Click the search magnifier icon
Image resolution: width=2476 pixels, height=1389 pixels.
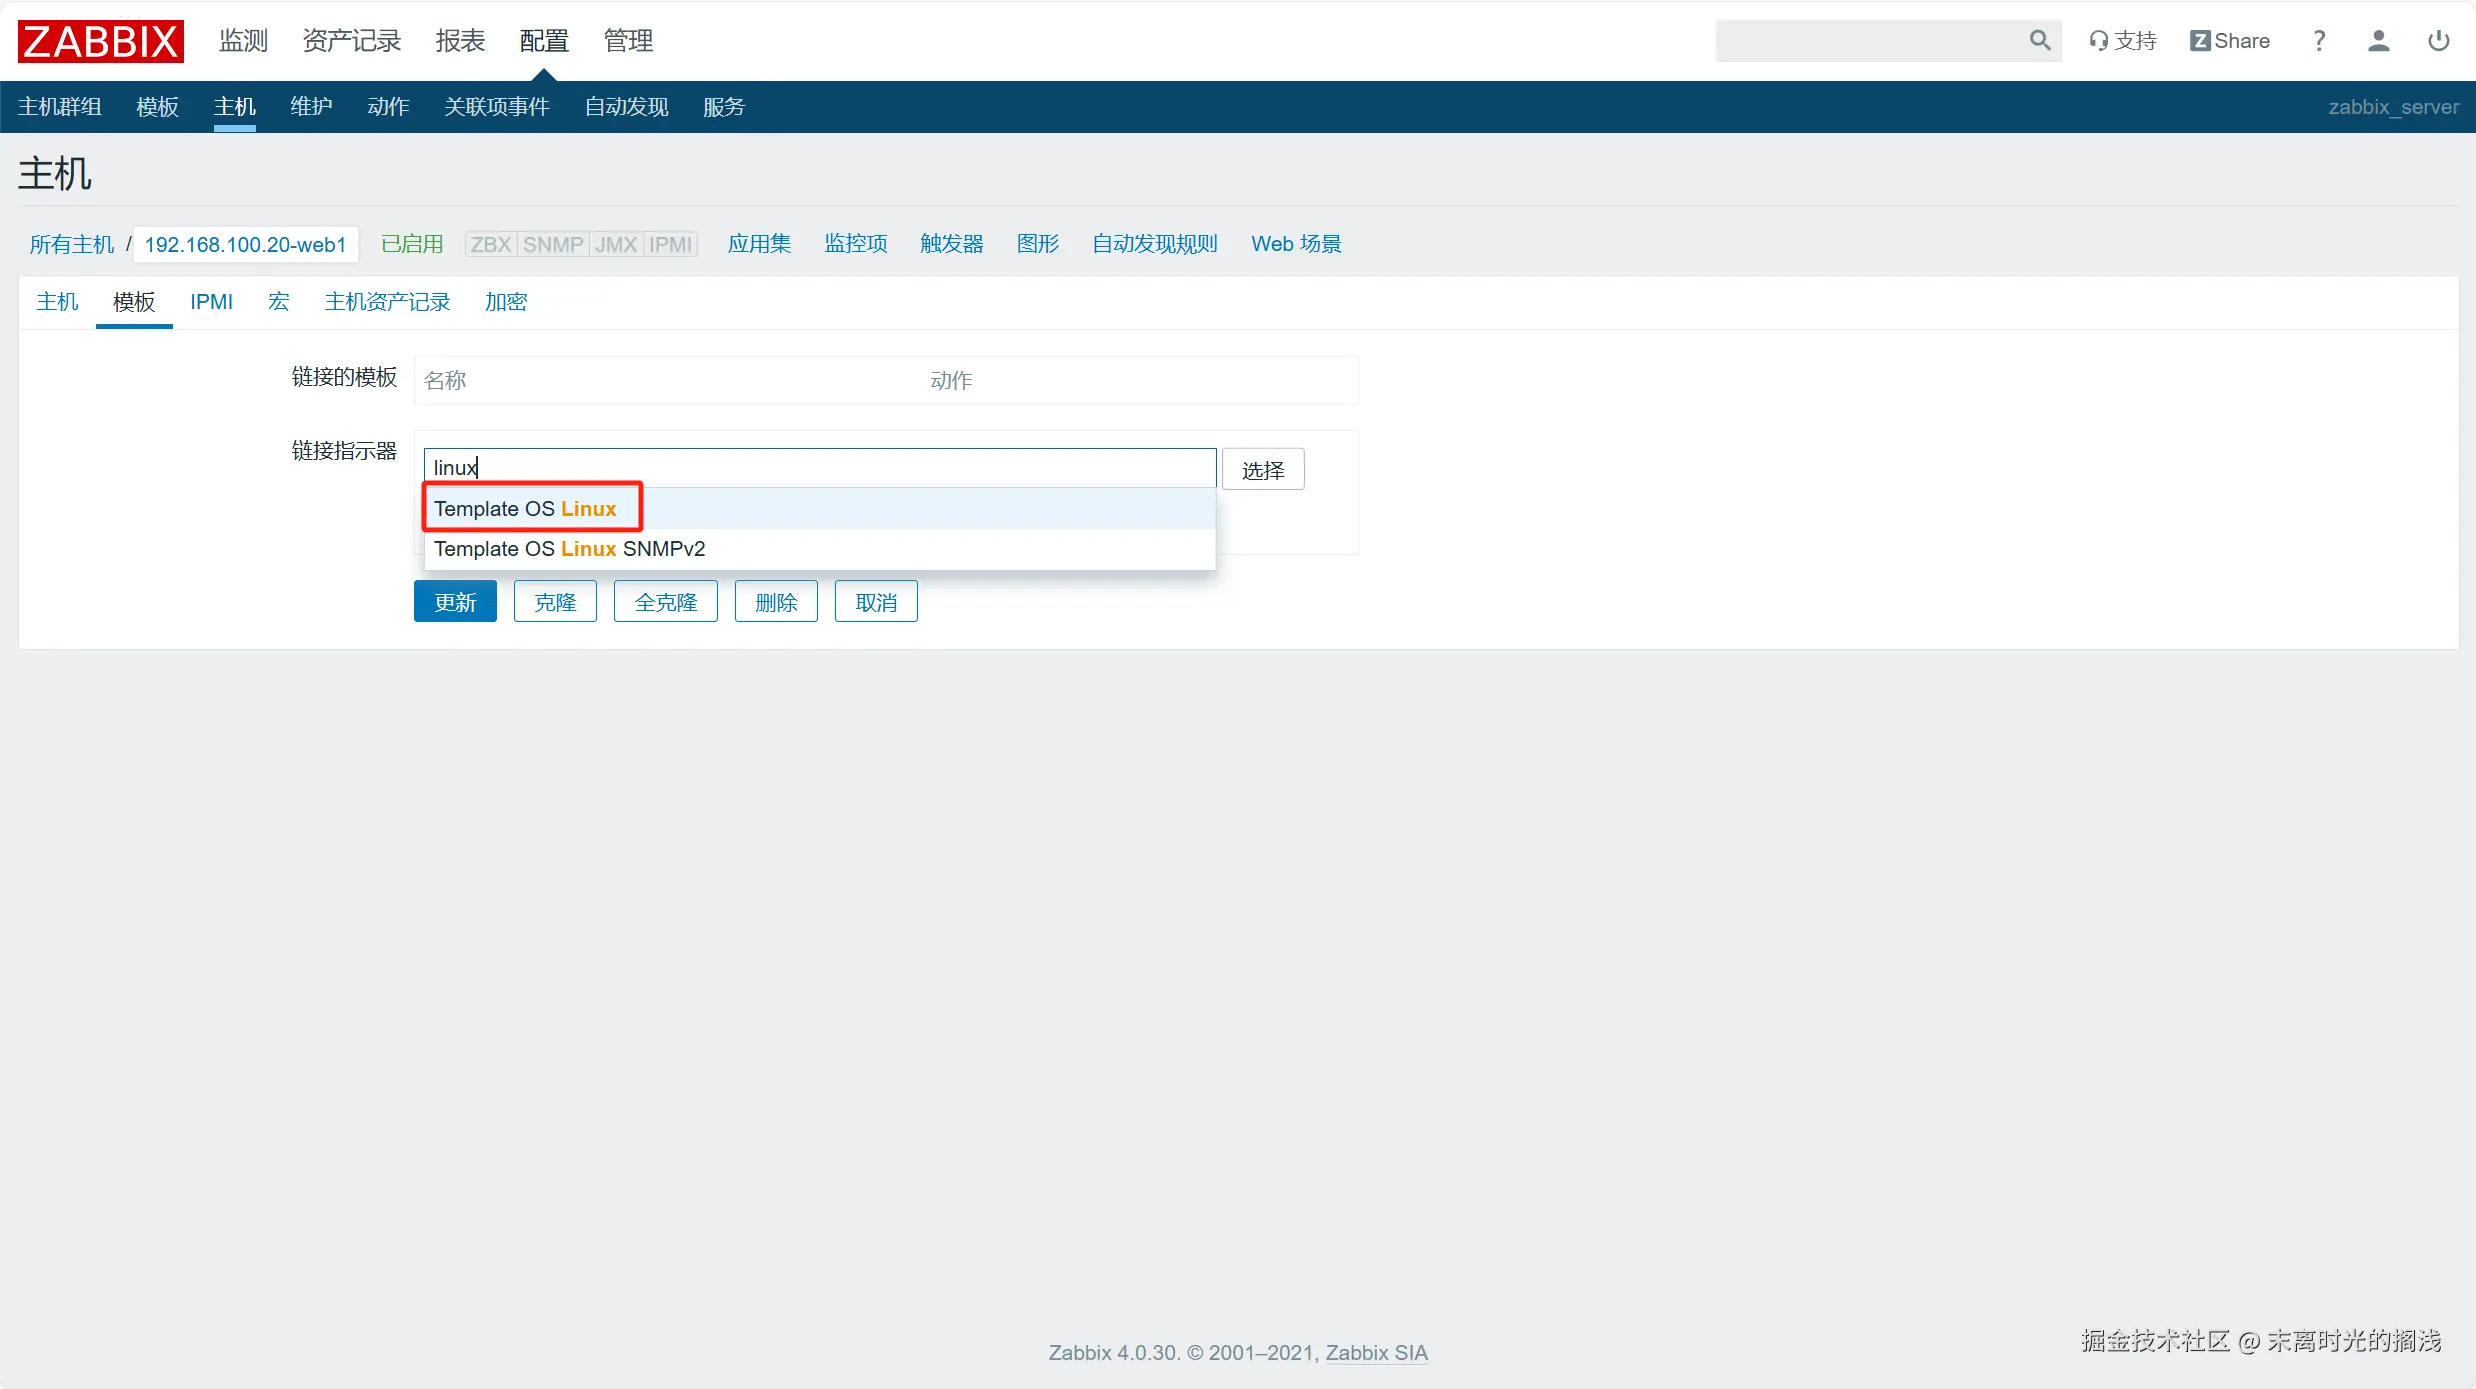2039,40
